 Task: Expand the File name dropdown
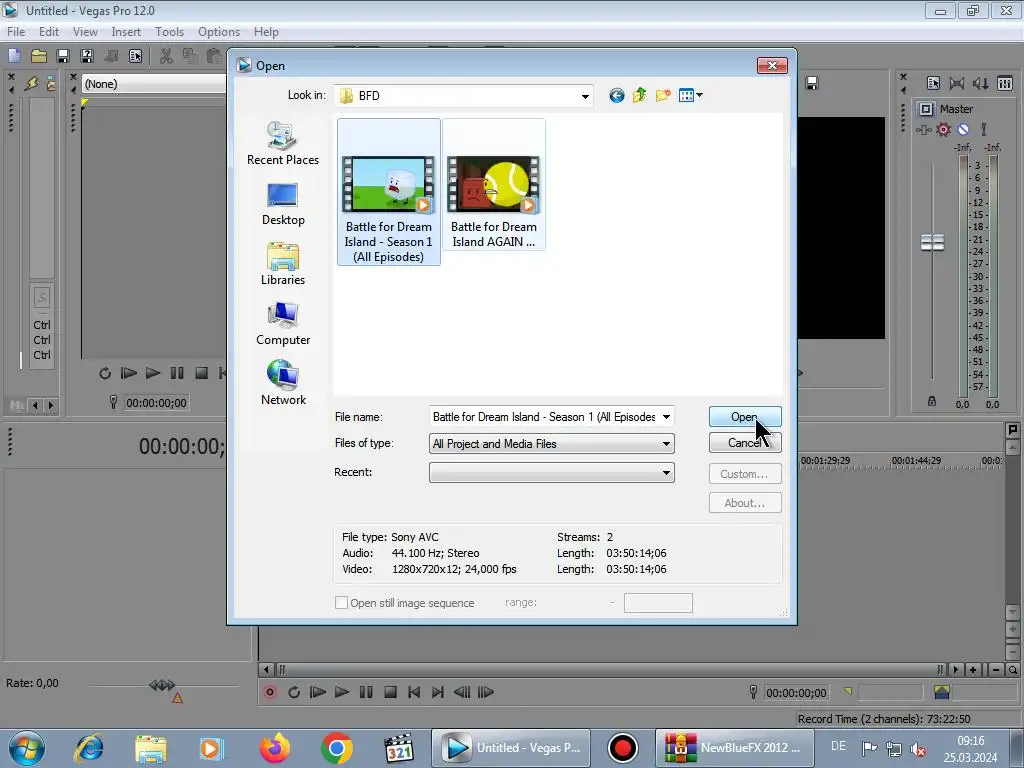666,417
